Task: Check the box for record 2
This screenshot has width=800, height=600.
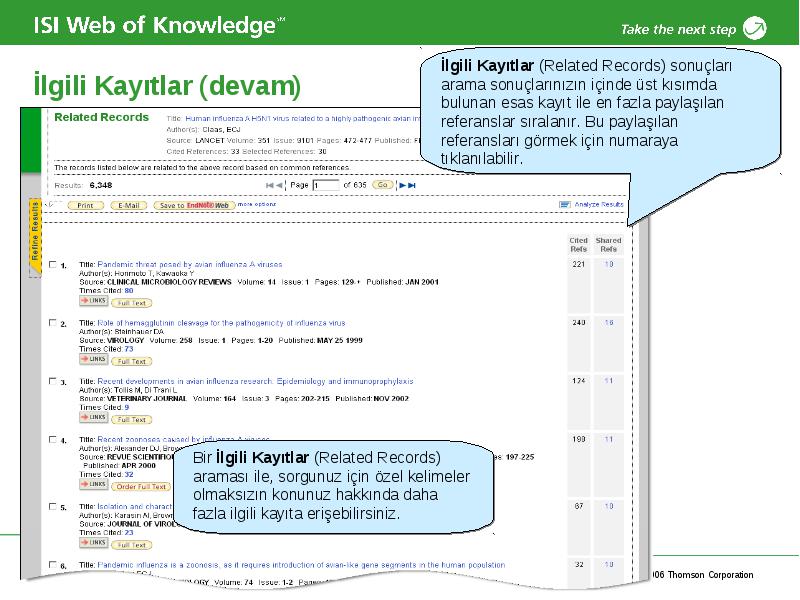Action: 53,322
